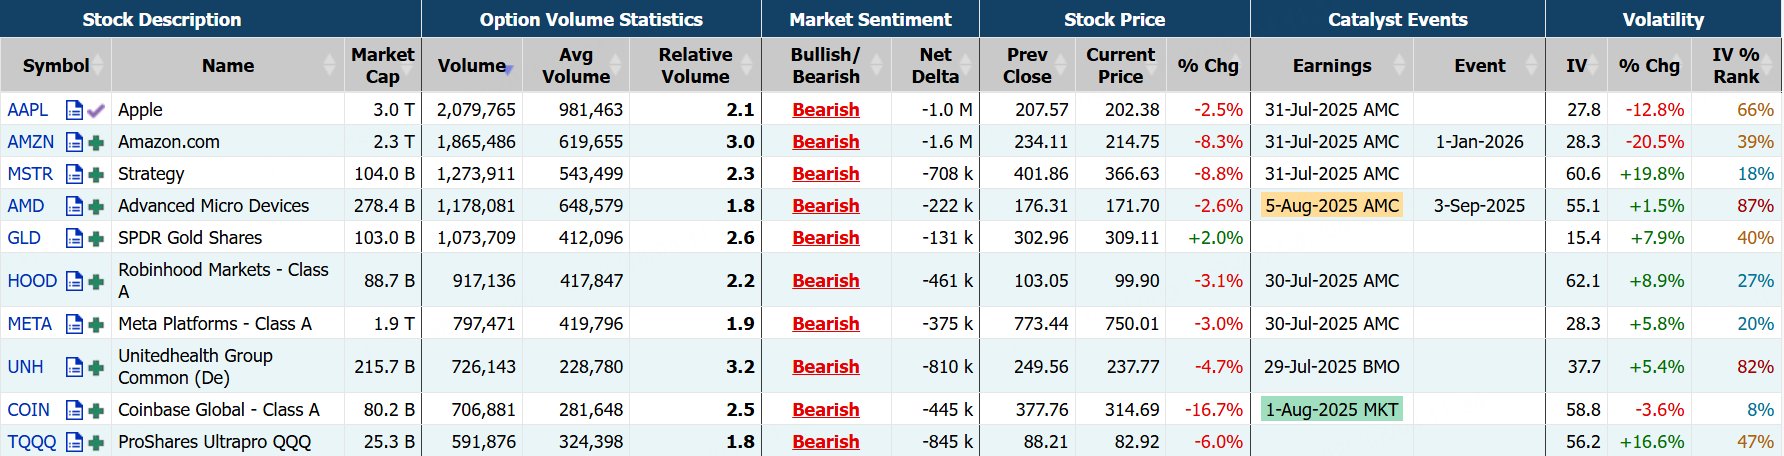Open the document icon next to COIN
Image resolution: width=1784 pixels, height=456 pixels.
coord(74,410)
